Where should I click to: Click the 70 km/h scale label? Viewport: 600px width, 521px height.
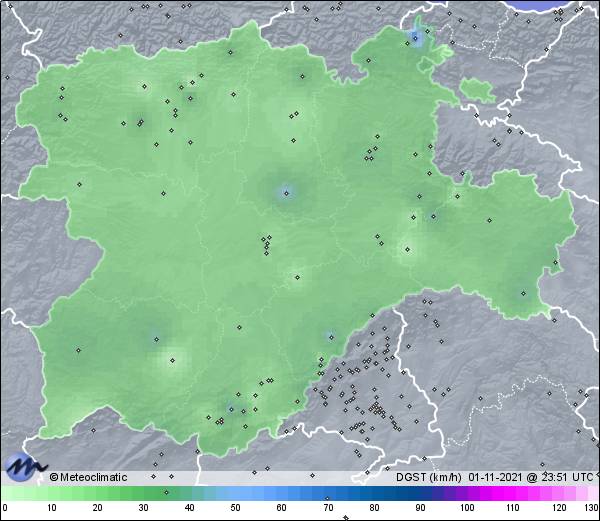tap(328, 508)
